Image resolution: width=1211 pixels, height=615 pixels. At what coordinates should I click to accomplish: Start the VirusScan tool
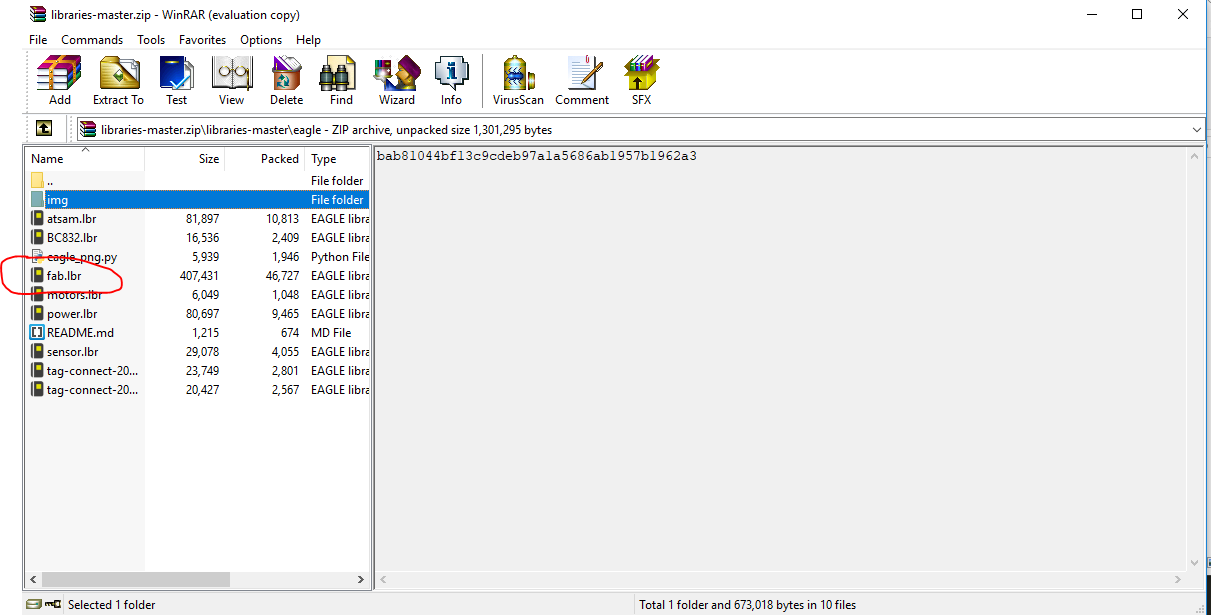pos(517,74)
